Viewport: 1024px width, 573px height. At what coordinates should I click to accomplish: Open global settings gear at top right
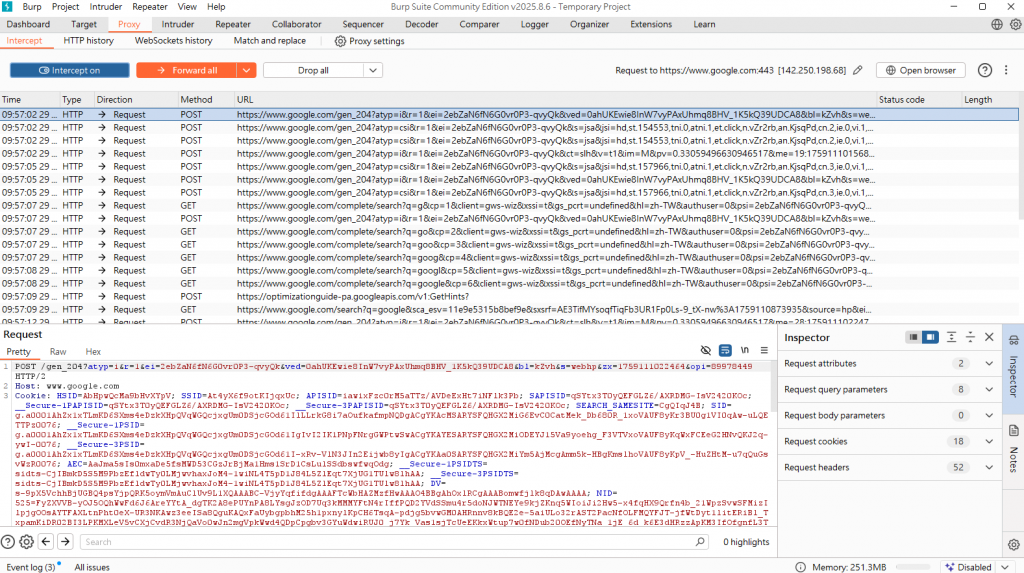(1015, 24)
